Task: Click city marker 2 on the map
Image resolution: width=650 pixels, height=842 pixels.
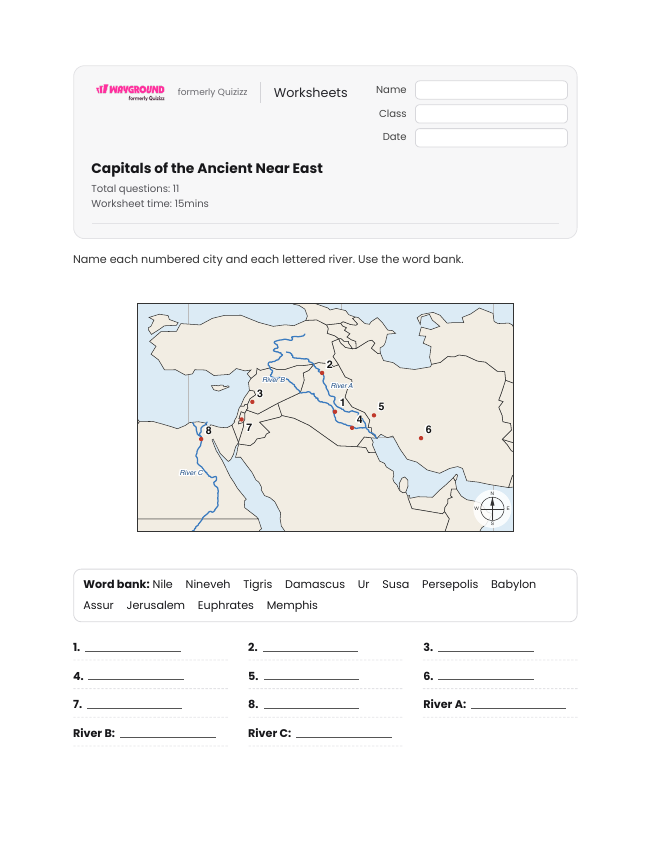Action: (322, 373)
